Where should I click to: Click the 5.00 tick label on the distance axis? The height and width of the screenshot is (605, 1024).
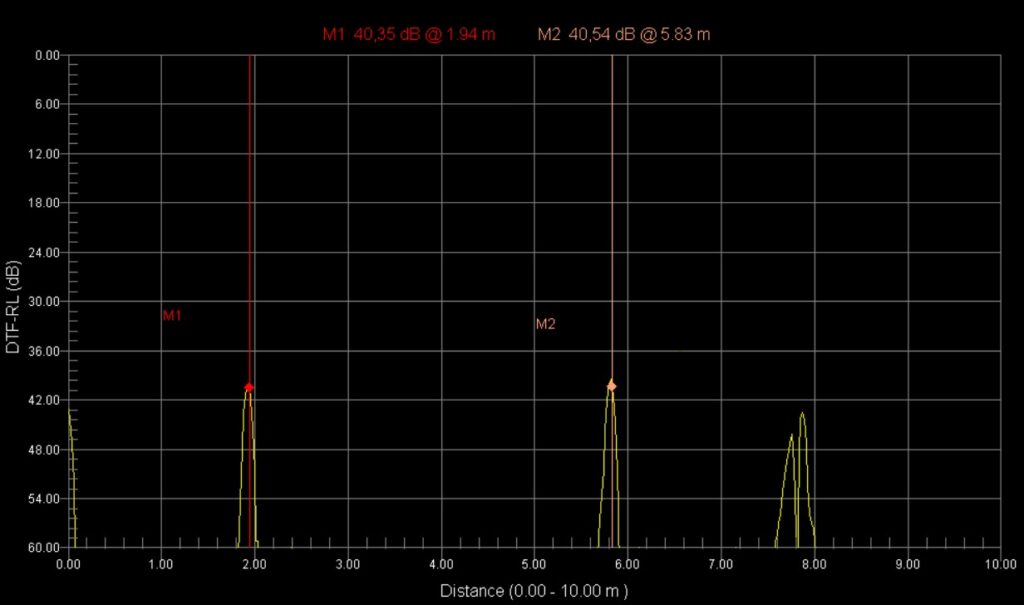(x=534, y=565)
